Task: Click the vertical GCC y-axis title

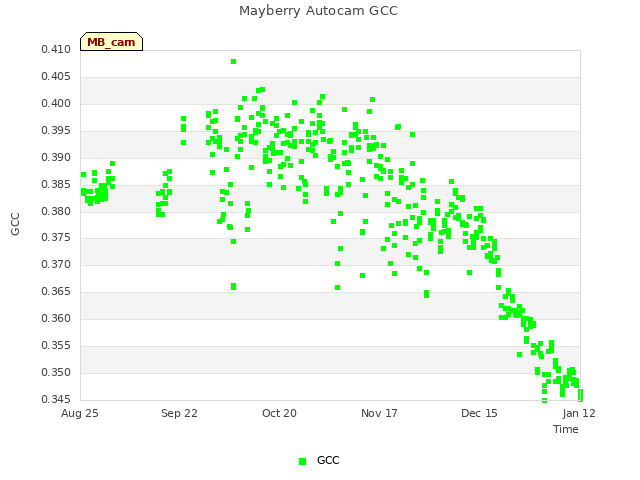Action: click(15, 224)
